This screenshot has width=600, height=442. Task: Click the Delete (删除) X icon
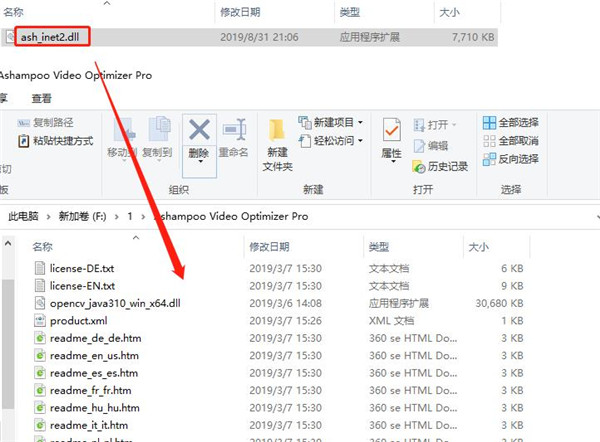[x=199, y=130]
